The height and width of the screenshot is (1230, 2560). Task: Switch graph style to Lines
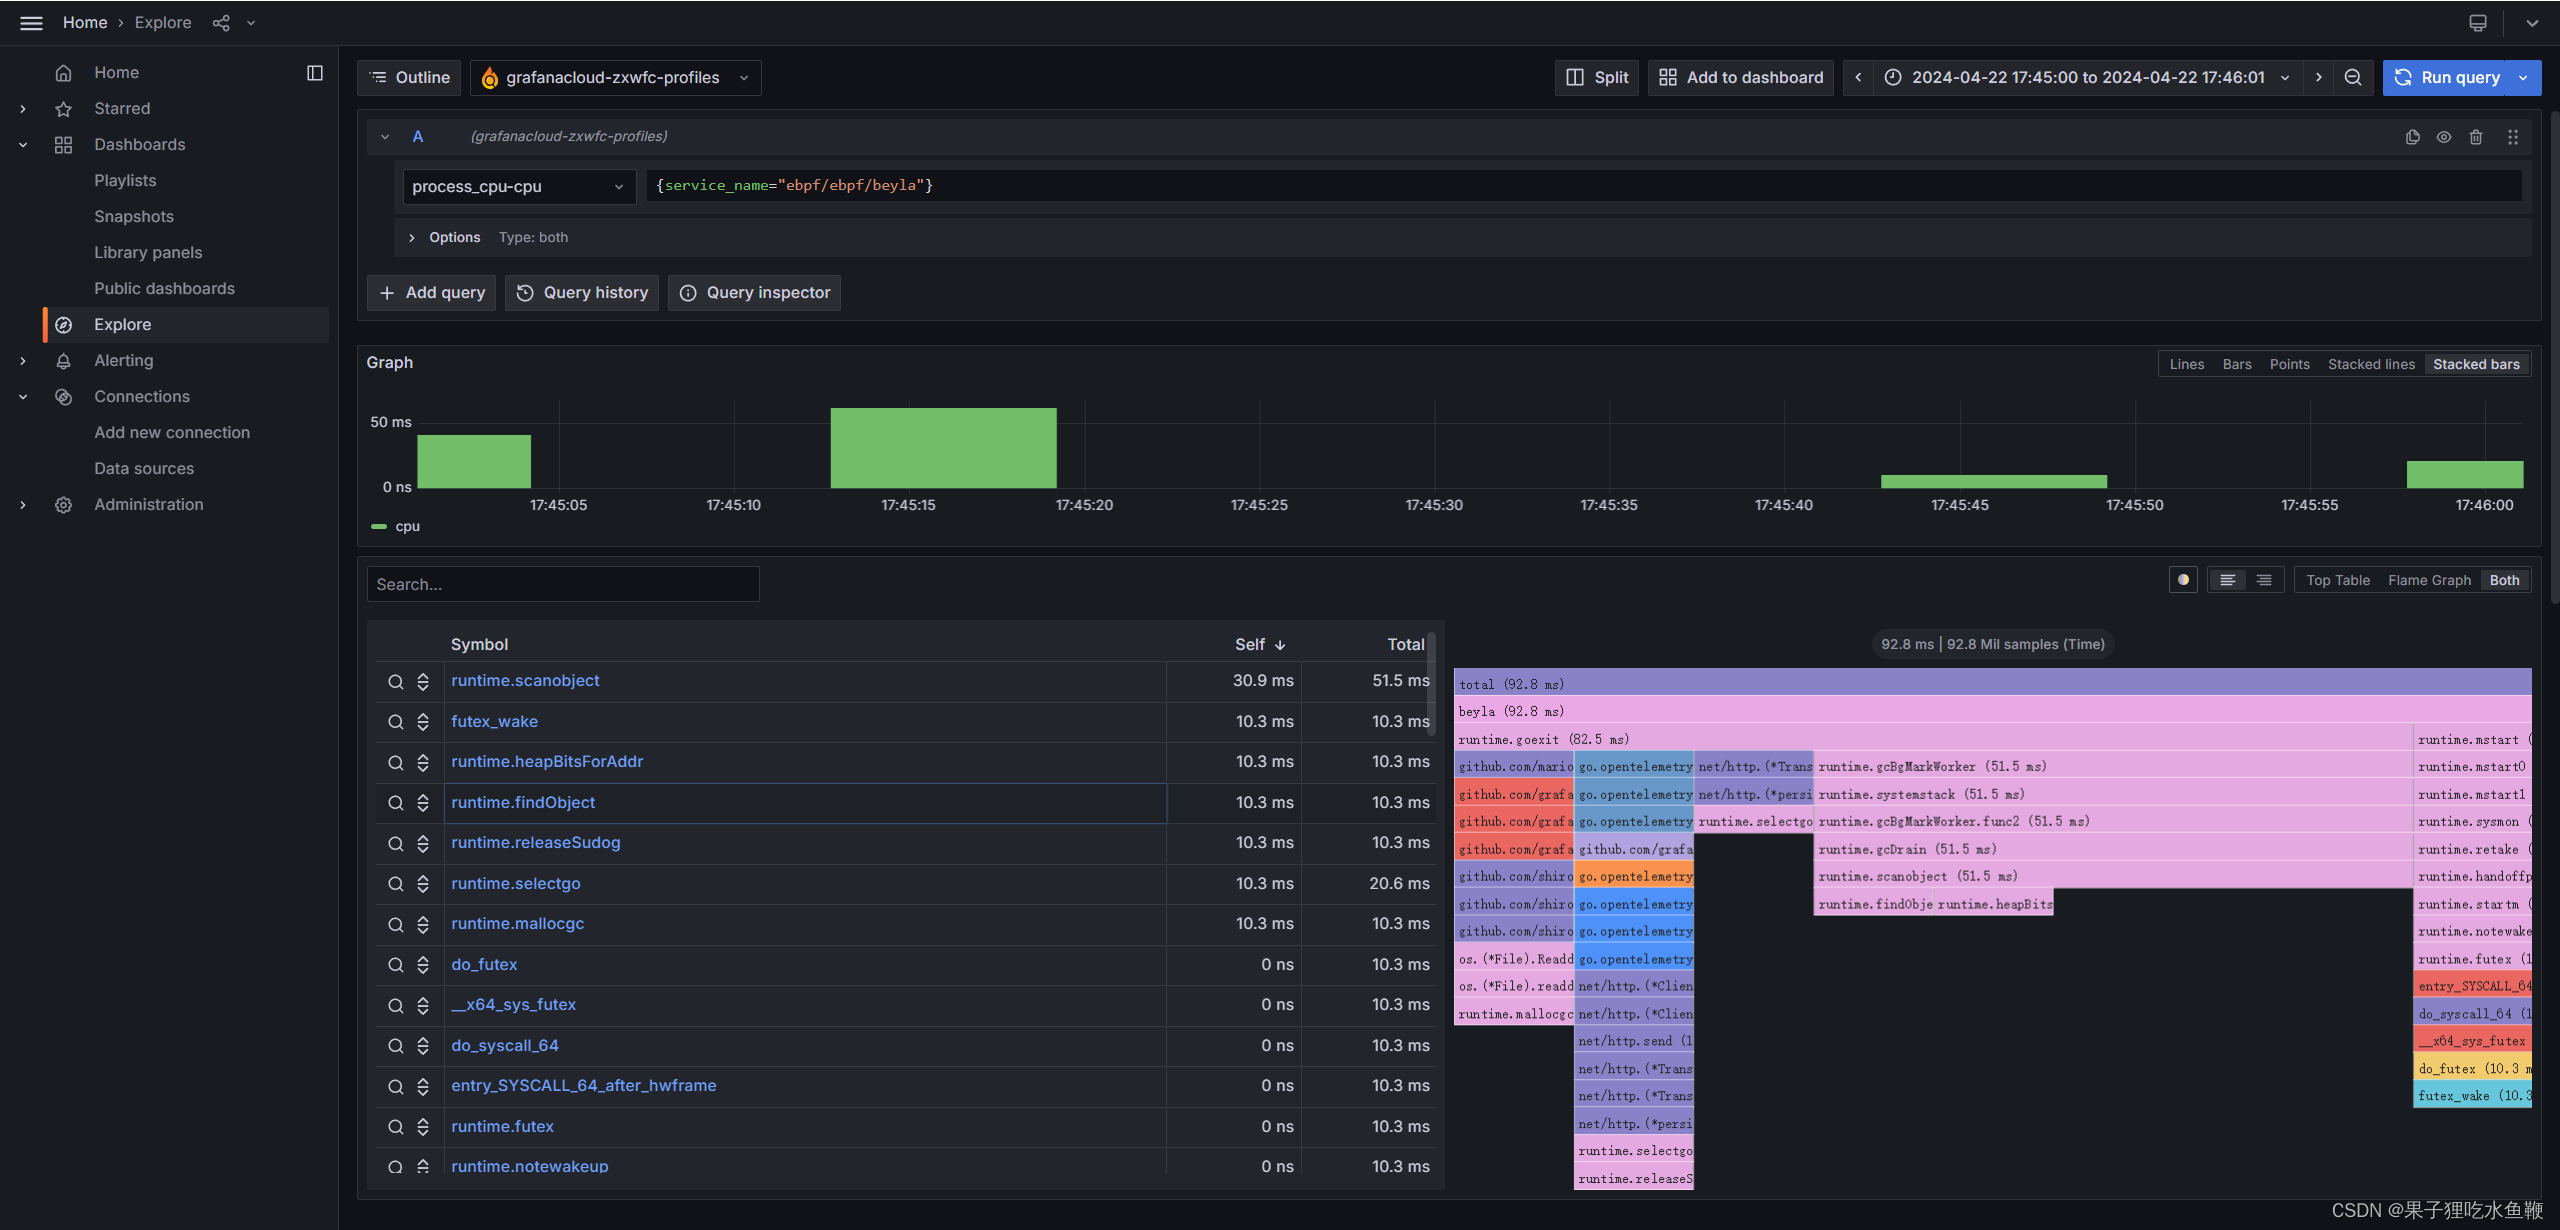(x=2186, y=364)
